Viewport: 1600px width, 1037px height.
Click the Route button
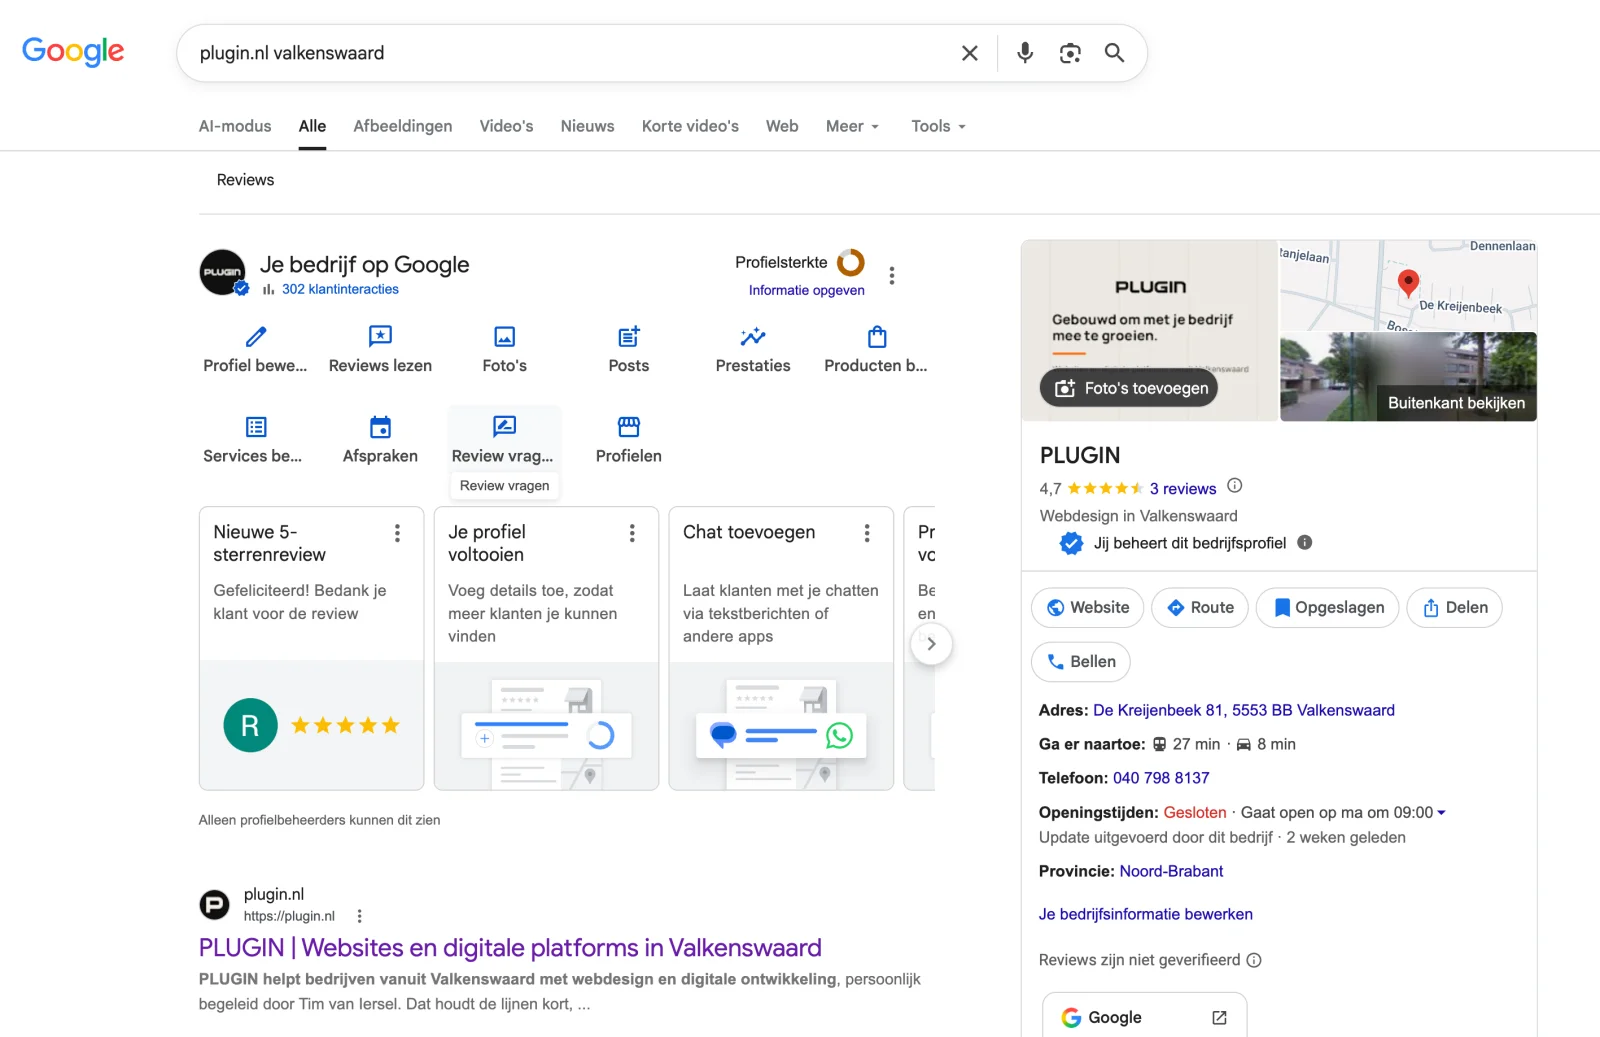click(1200, 608)
